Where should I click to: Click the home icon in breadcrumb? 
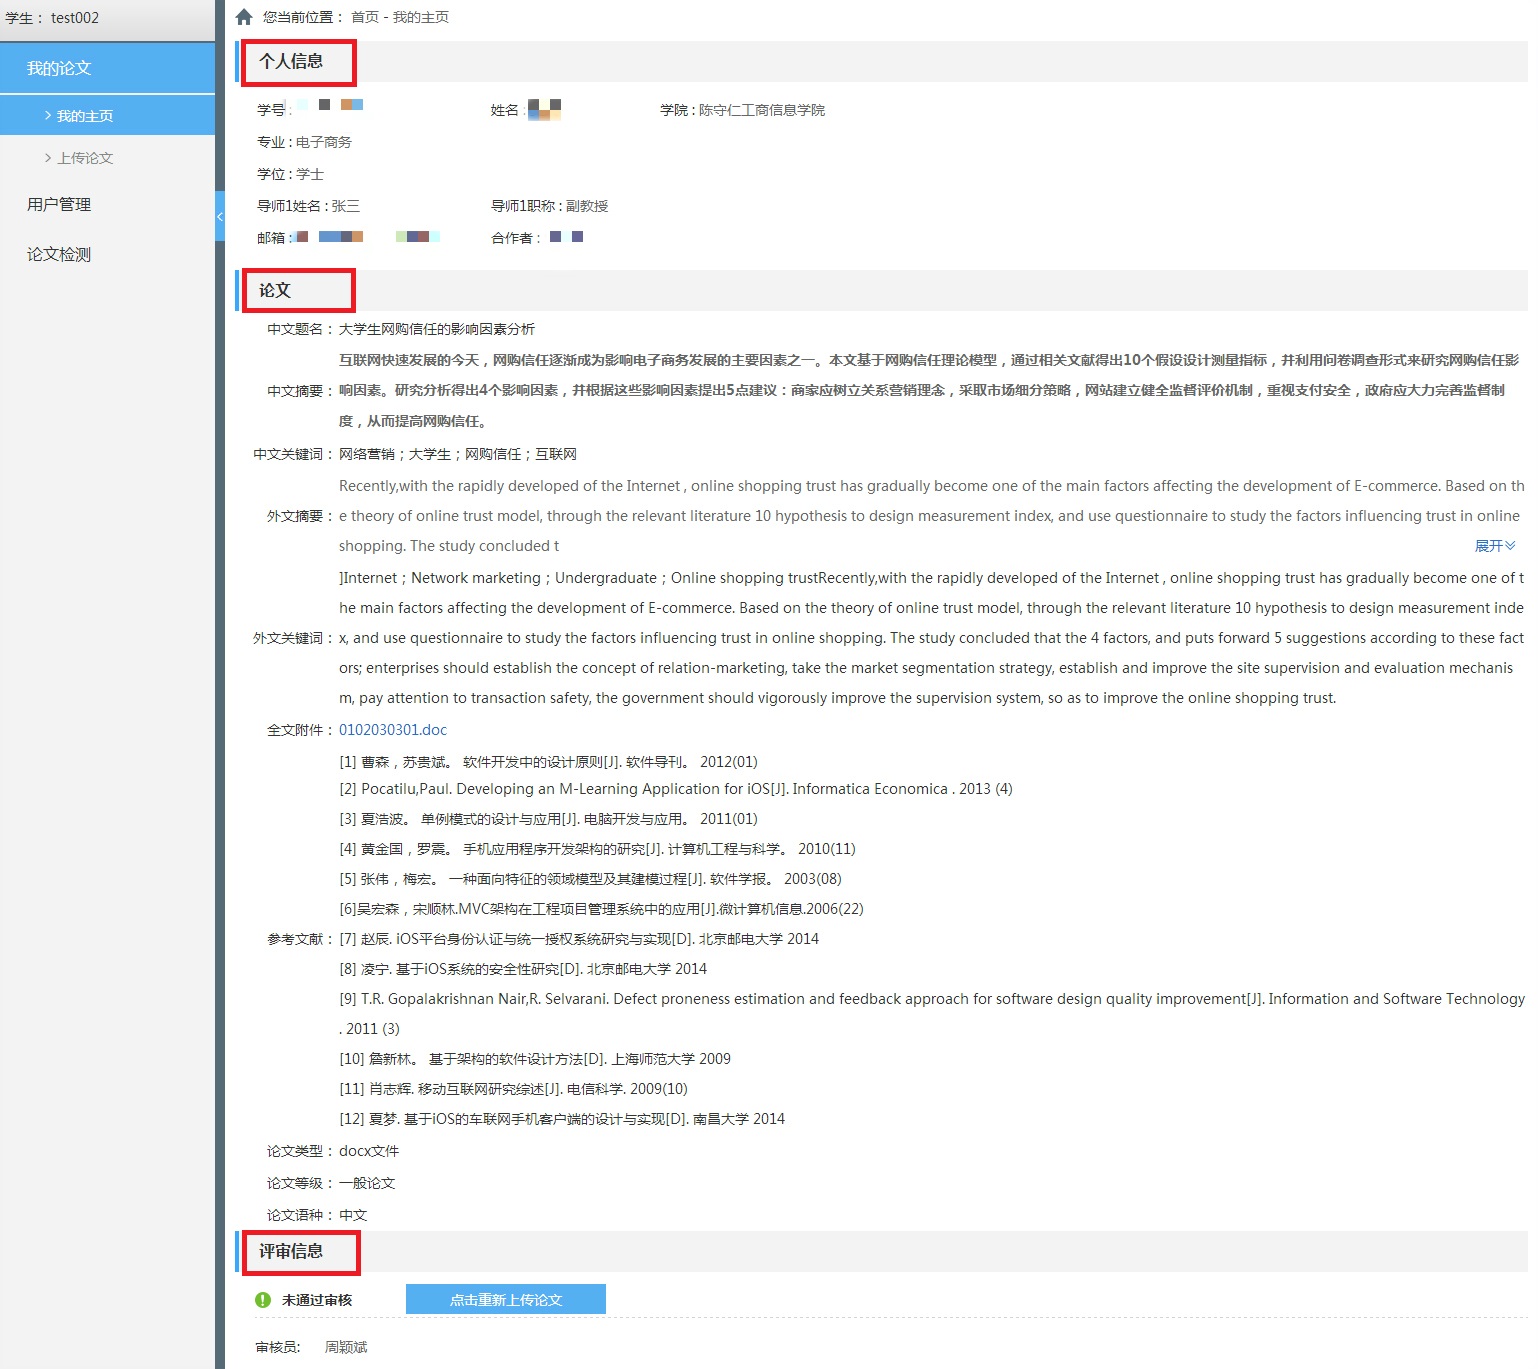[244, 17]
